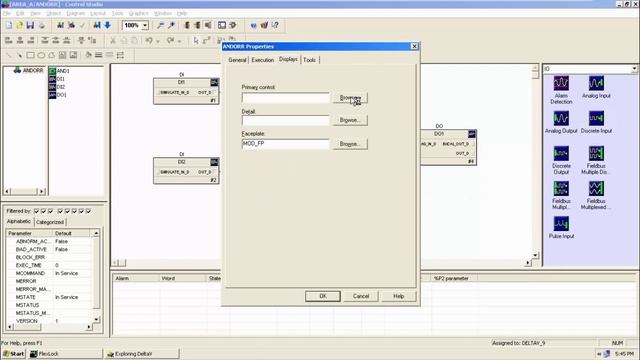640x360 pixels.
Task: Click the Print toolbar icon
Action: point(41,25)
